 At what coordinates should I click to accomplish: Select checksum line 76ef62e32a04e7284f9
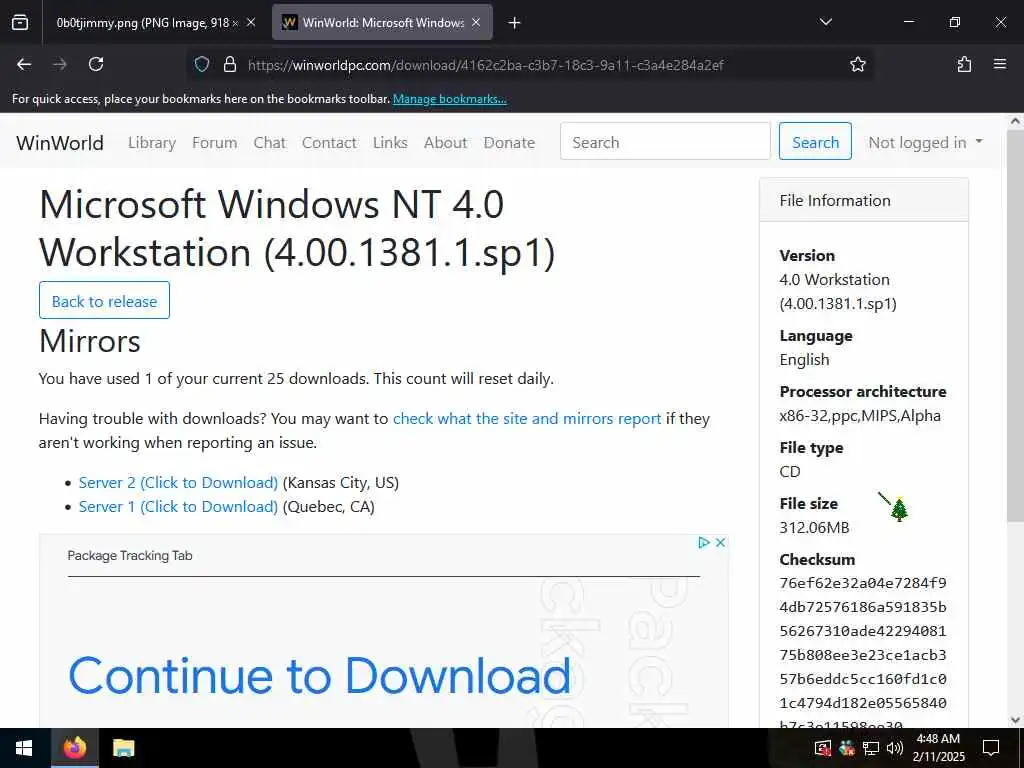tap(863, 583)
